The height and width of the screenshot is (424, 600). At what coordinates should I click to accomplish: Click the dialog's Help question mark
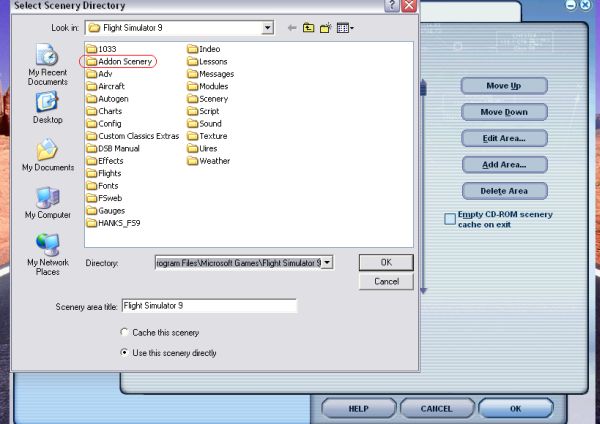(390, 6)
